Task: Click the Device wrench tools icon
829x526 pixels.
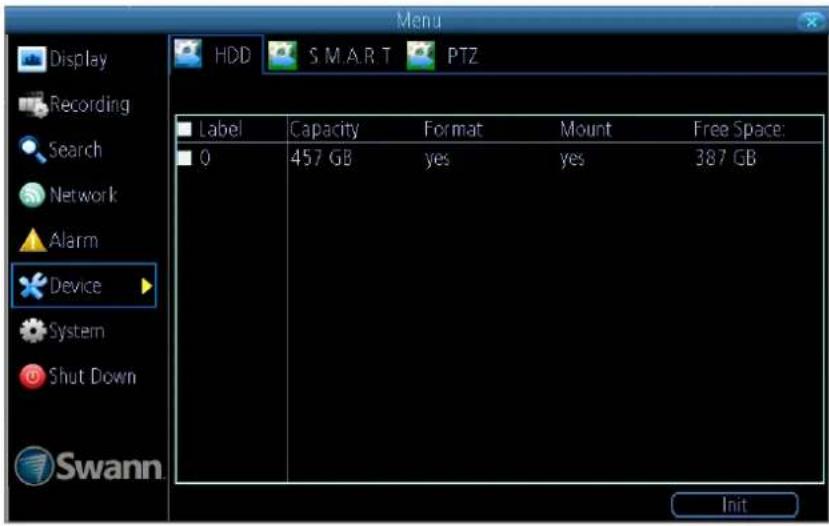Action: (33, 286)
